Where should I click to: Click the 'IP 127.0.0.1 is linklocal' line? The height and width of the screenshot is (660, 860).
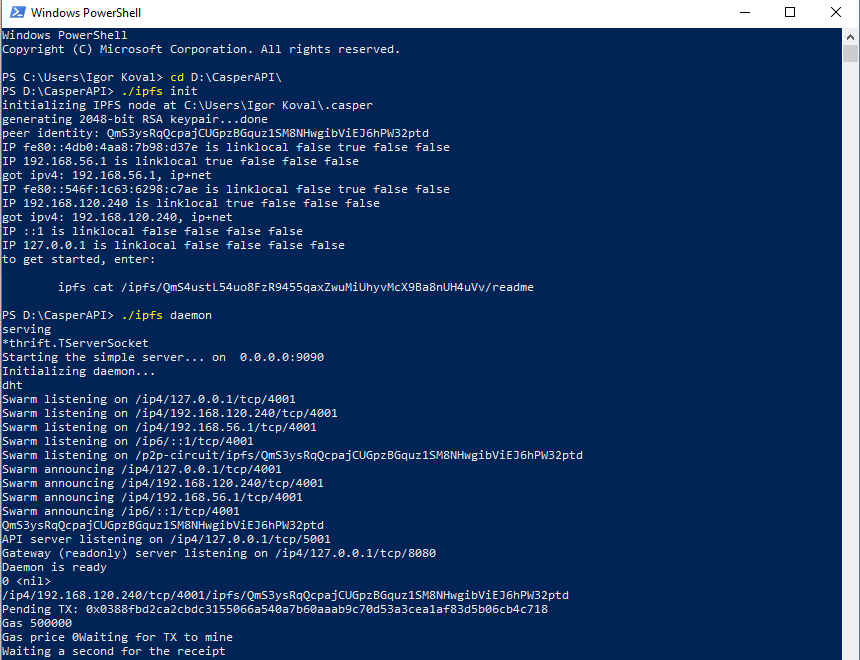tap(173, 245)
